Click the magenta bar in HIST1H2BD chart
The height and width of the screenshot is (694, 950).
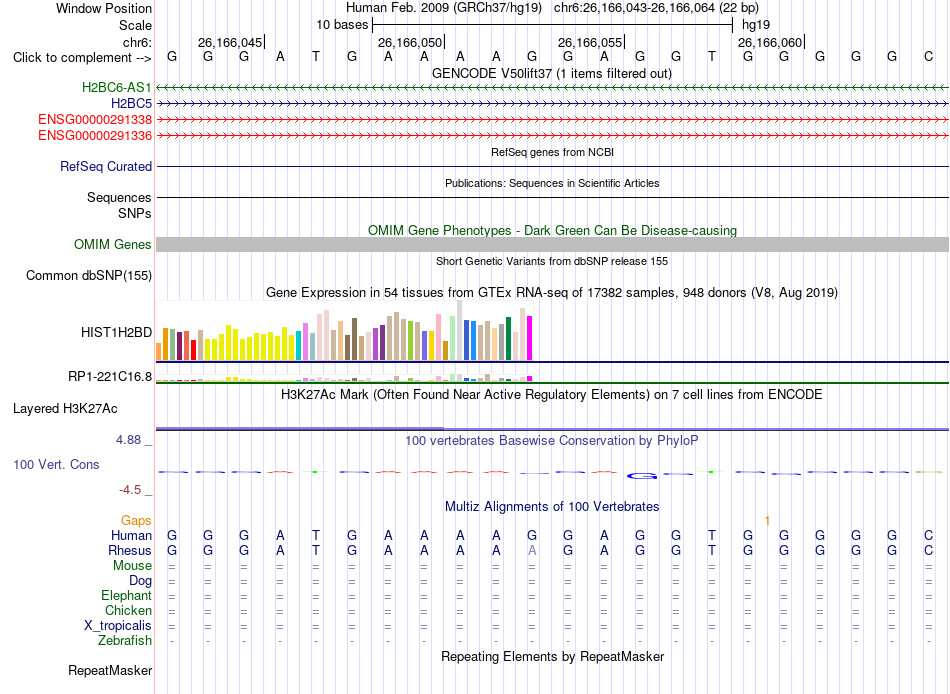coord(530,338)
